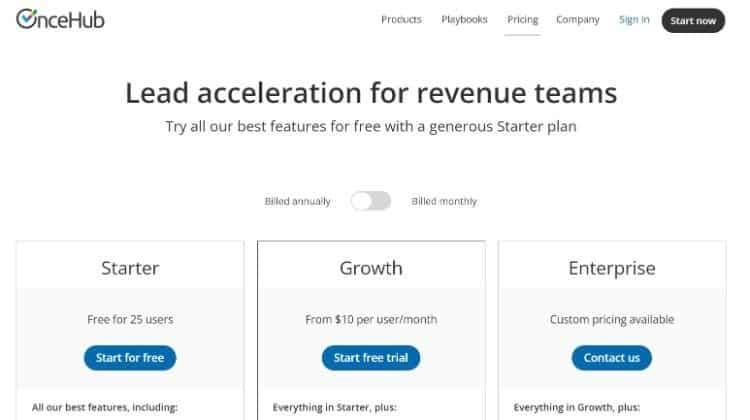750x420 pixels.
Task: Go to the Pricing page
Action: tap(522, 19)
